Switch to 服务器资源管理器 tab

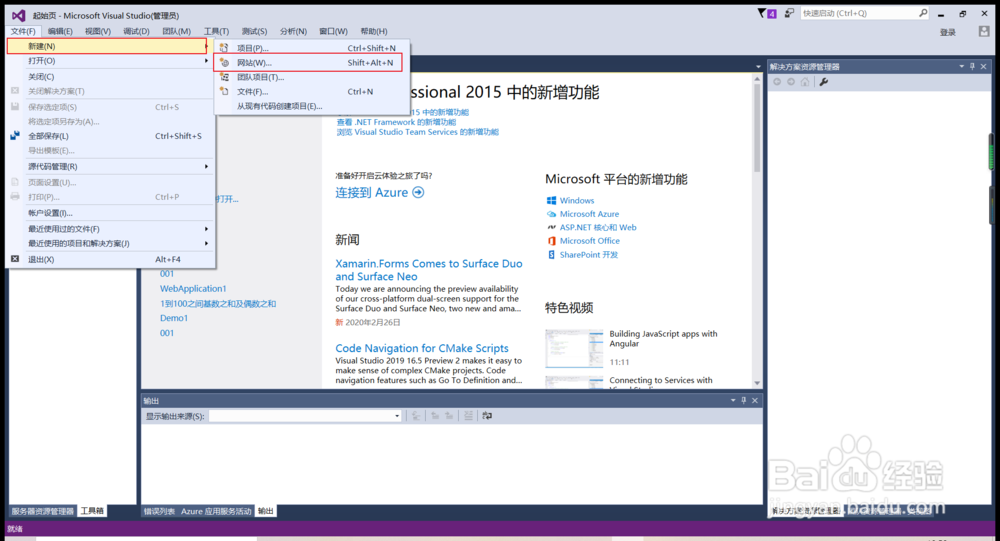43,511
